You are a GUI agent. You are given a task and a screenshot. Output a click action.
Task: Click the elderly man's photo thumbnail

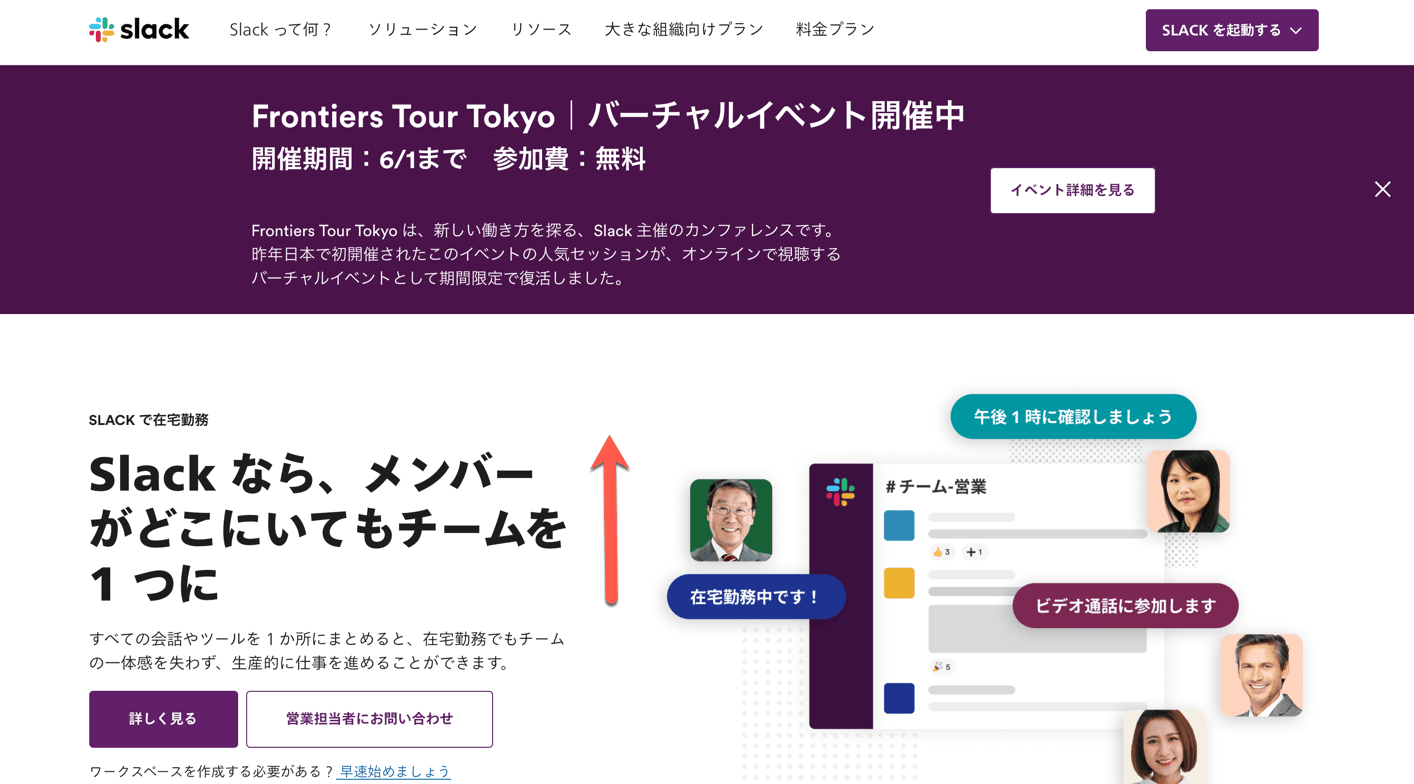[x=731, y=520]
